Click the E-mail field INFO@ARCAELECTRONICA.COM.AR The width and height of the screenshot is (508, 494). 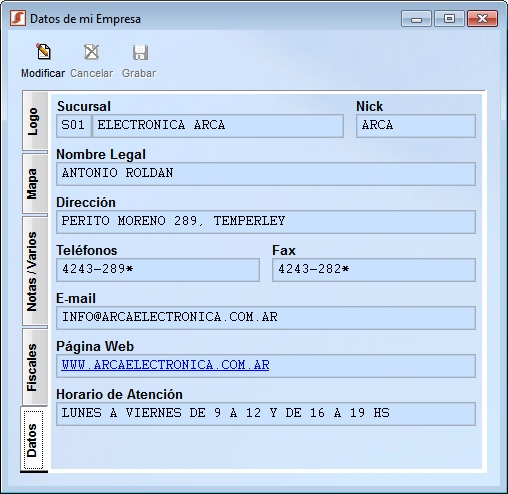coord(266,318)
